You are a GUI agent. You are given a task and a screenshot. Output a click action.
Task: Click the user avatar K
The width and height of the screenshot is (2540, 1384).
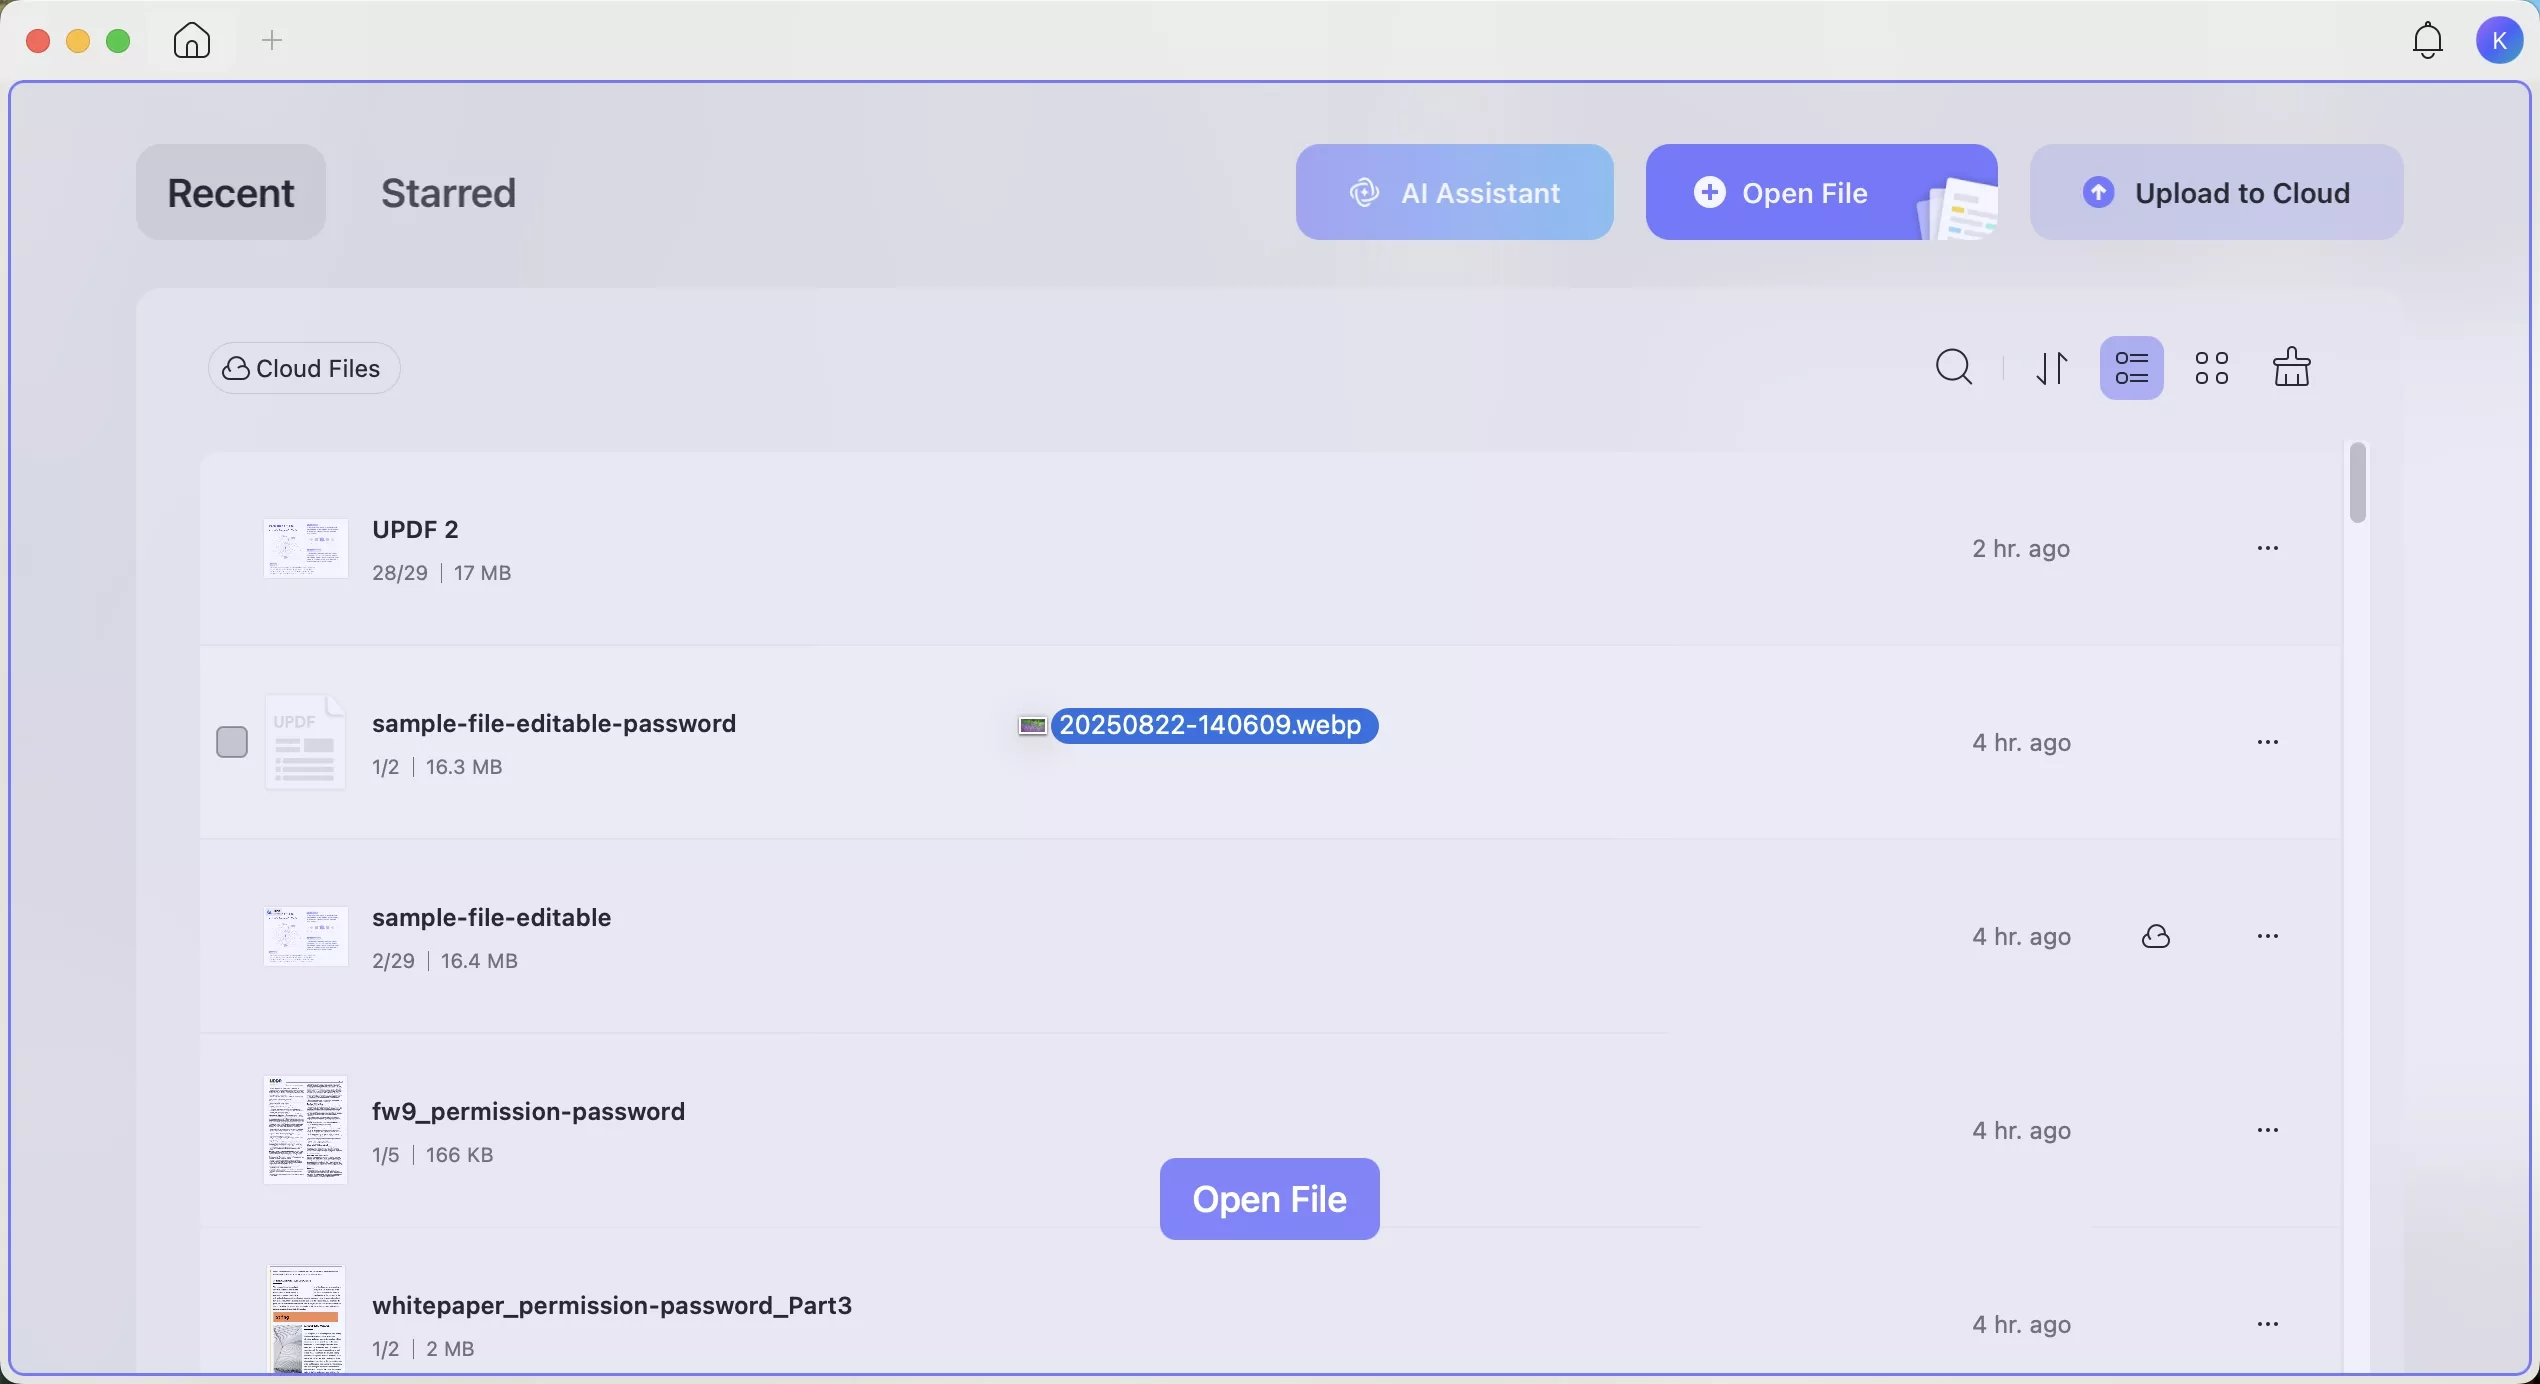2499,41
